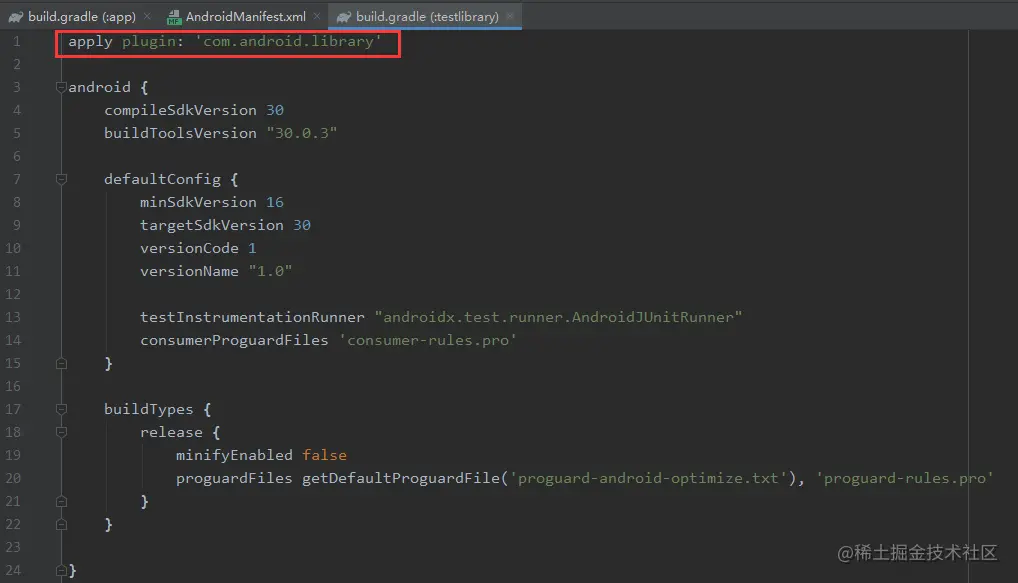Click the 'proguard-rules.pro' string
The width and height of the screenshot is (1018, 583).
point(905,478)
